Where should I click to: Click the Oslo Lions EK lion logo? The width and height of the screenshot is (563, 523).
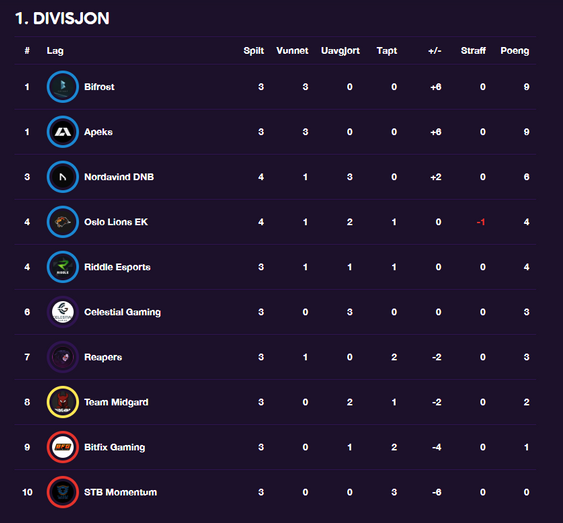tap(62, 222)
